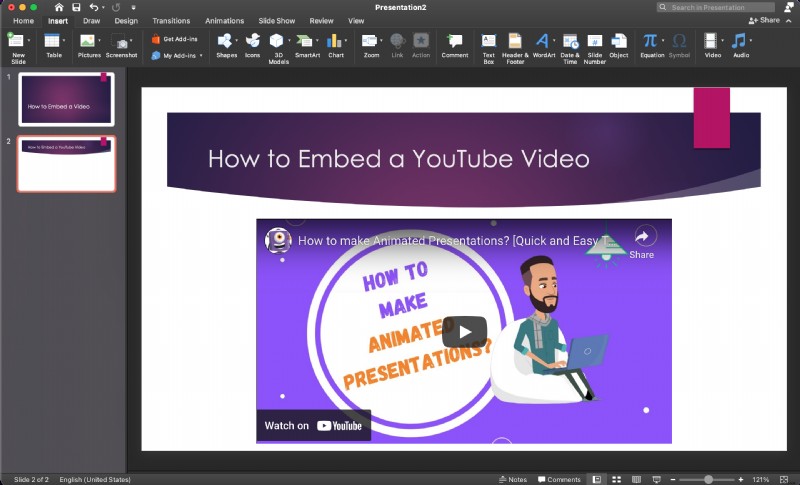Image resolution: width=800 pixels, height=485 pixels.
Task: Expand the 3D Models dropdown arrow
Action: coord(289,40)
